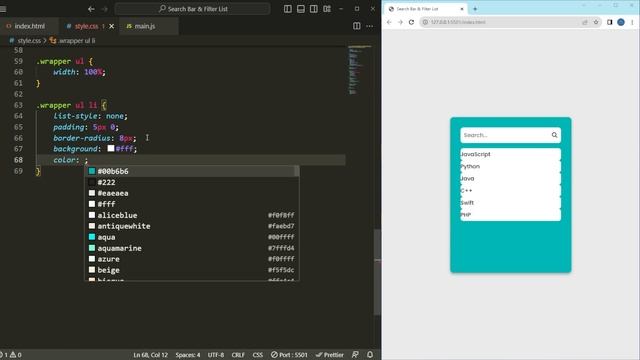The height and width of the screenshot is (360, 640).
Task: Close the browser tab
Action: pyautogui.click(x=462, y=9)
